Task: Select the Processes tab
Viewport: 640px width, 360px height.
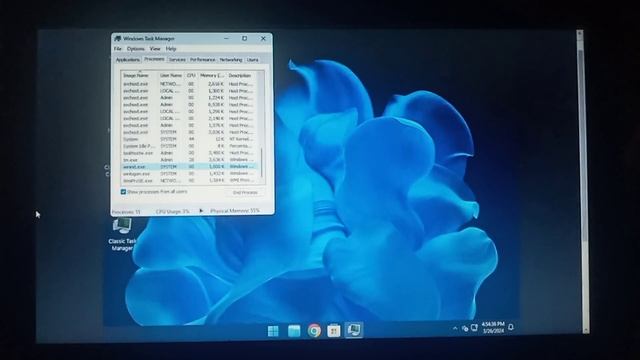Action: pos(154,59)
